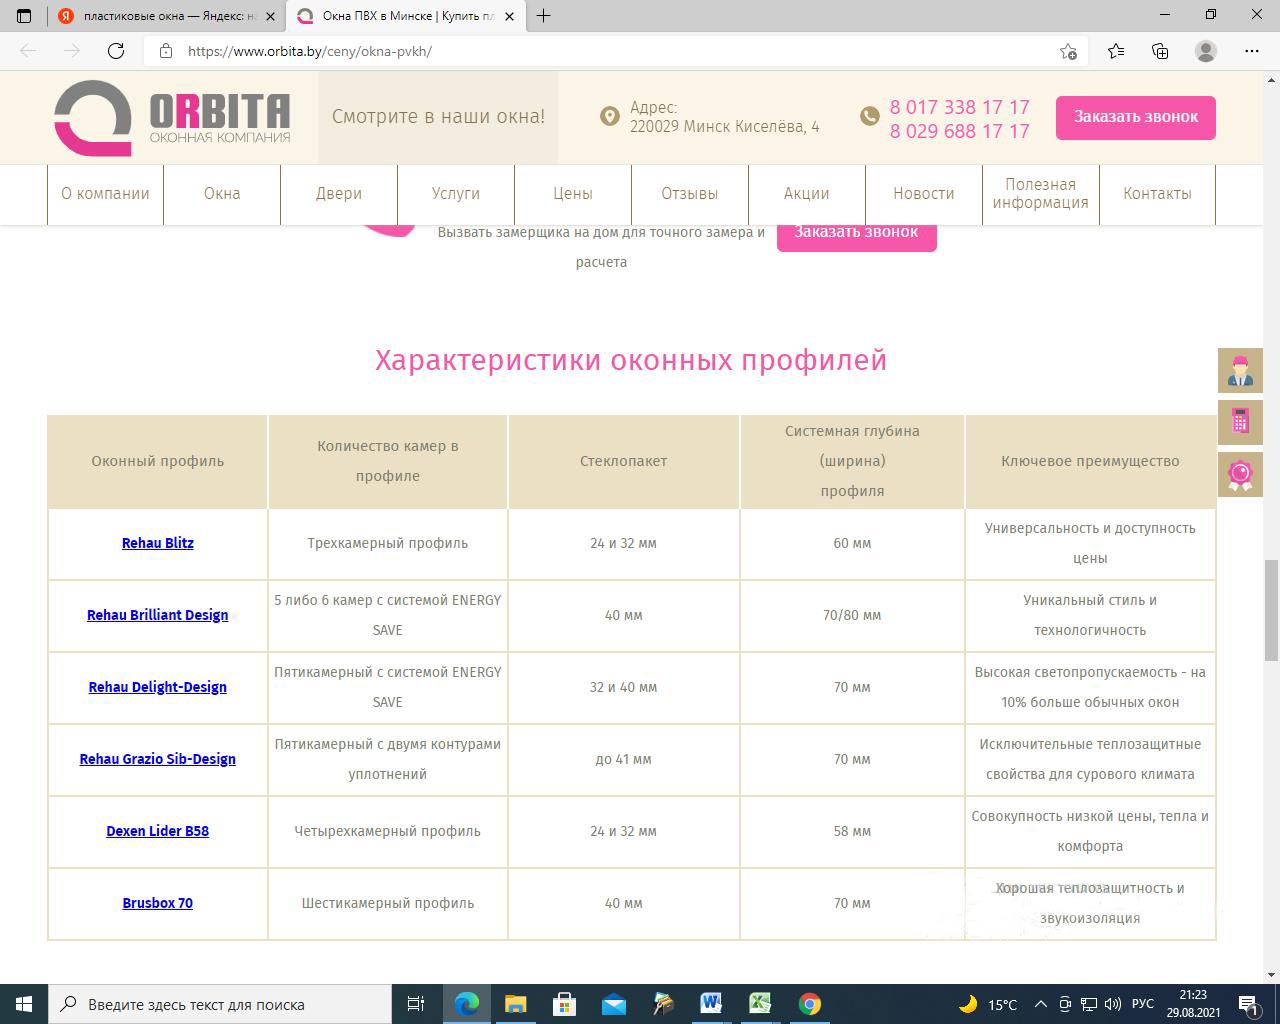Image resolution: width=1280 pixels, height=1024 pixels.
Task: Click the page vertical scrollbar thumb
Action: pyautogui.click(x=1271, y=610)
